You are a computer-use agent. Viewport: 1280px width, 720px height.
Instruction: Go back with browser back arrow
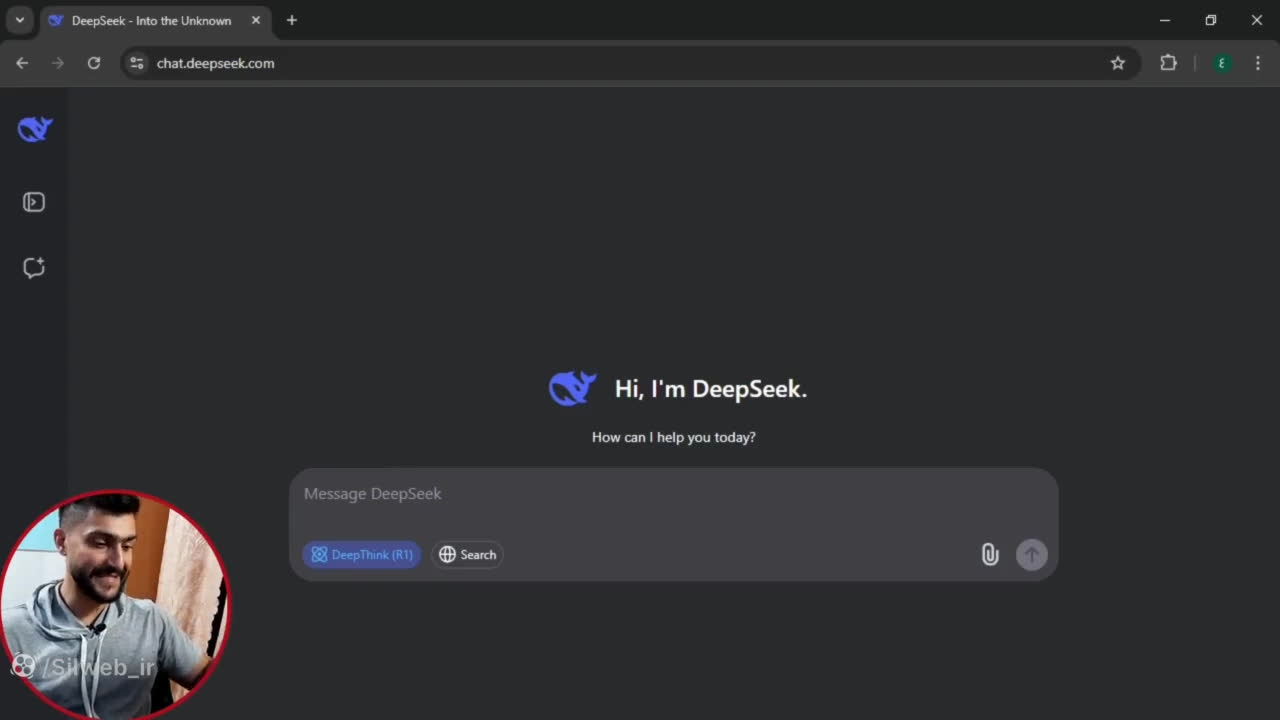pos(22,63)
